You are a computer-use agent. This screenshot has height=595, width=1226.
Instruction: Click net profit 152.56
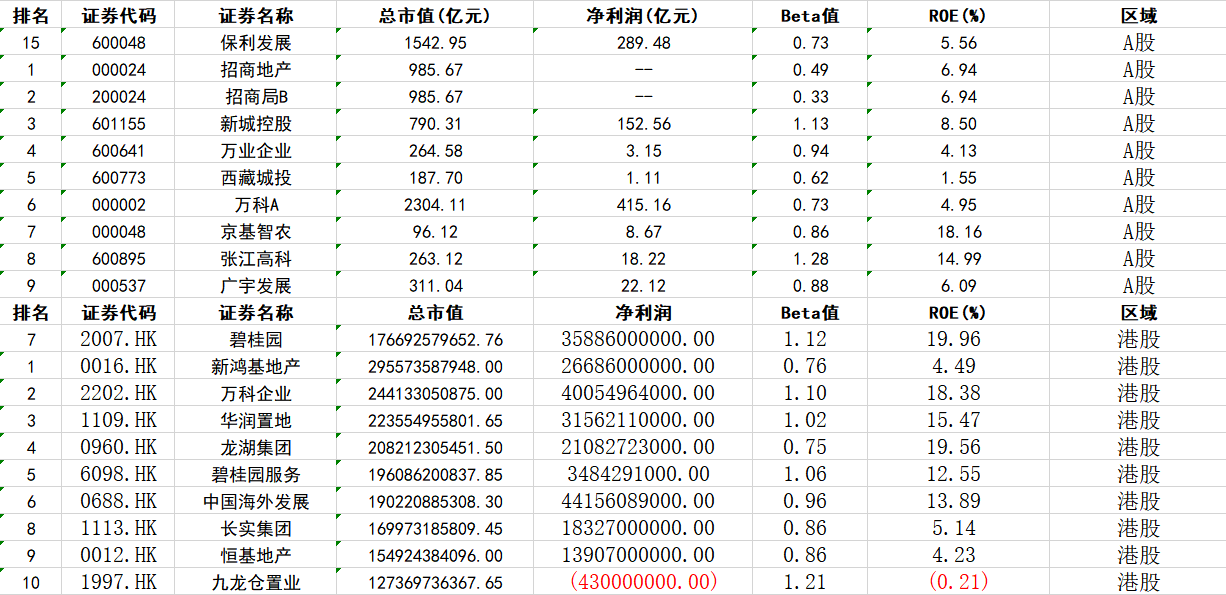pyautogui.click(x=643, y=124)
